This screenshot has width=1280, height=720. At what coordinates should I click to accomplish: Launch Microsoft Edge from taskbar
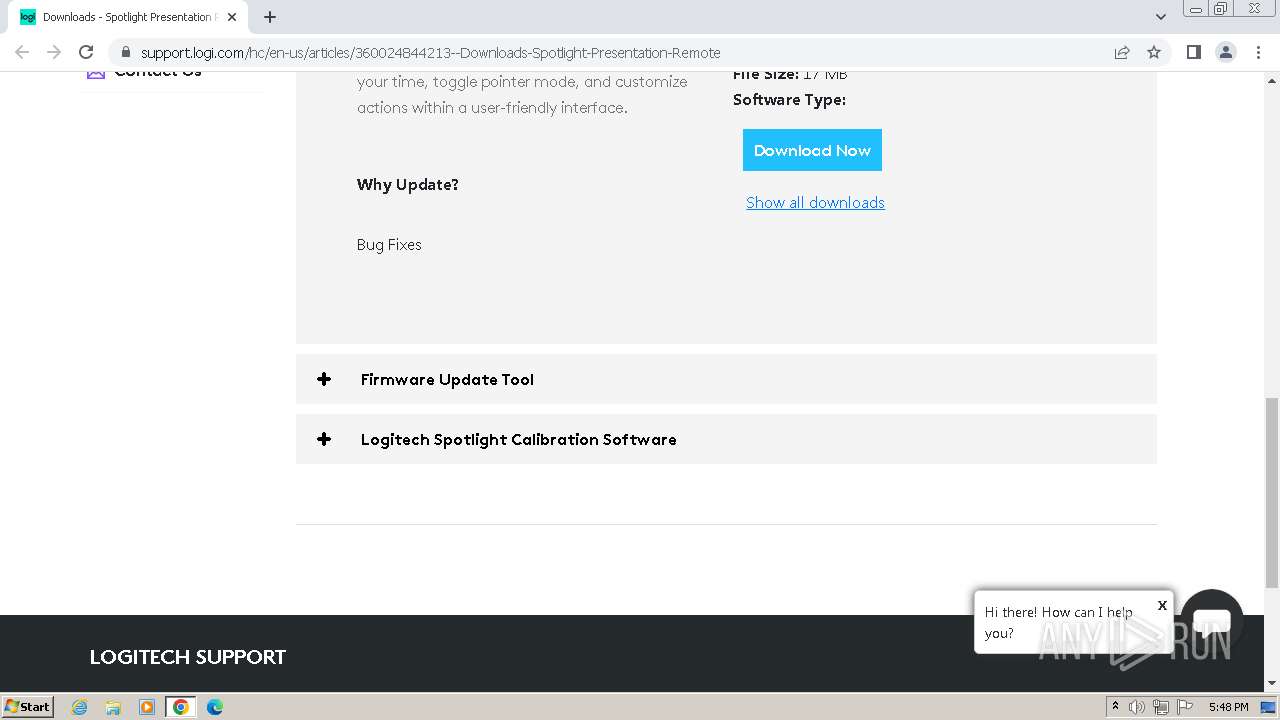coord(215,707)
